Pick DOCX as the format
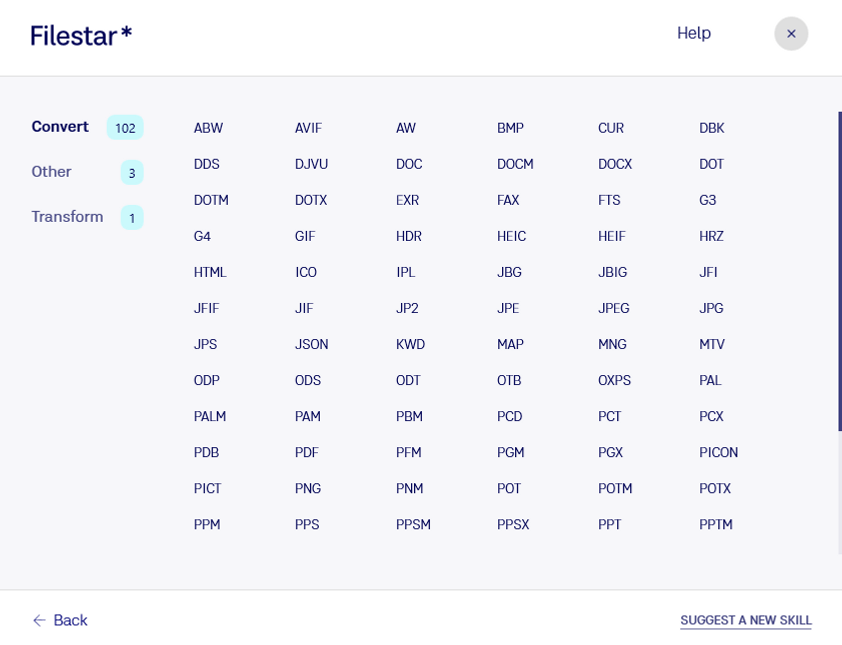 pyautogui.click(x=615, y=164)
